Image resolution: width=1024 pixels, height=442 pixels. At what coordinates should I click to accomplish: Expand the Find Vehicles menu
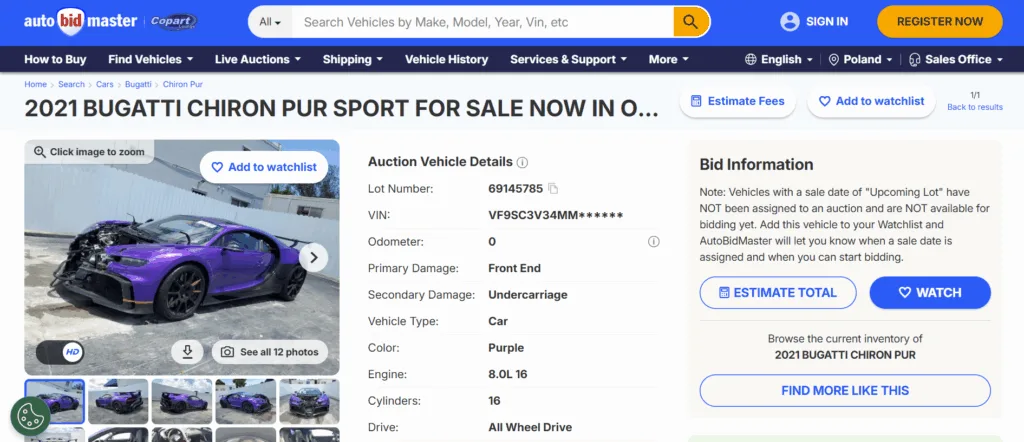(x=151, y=59)
